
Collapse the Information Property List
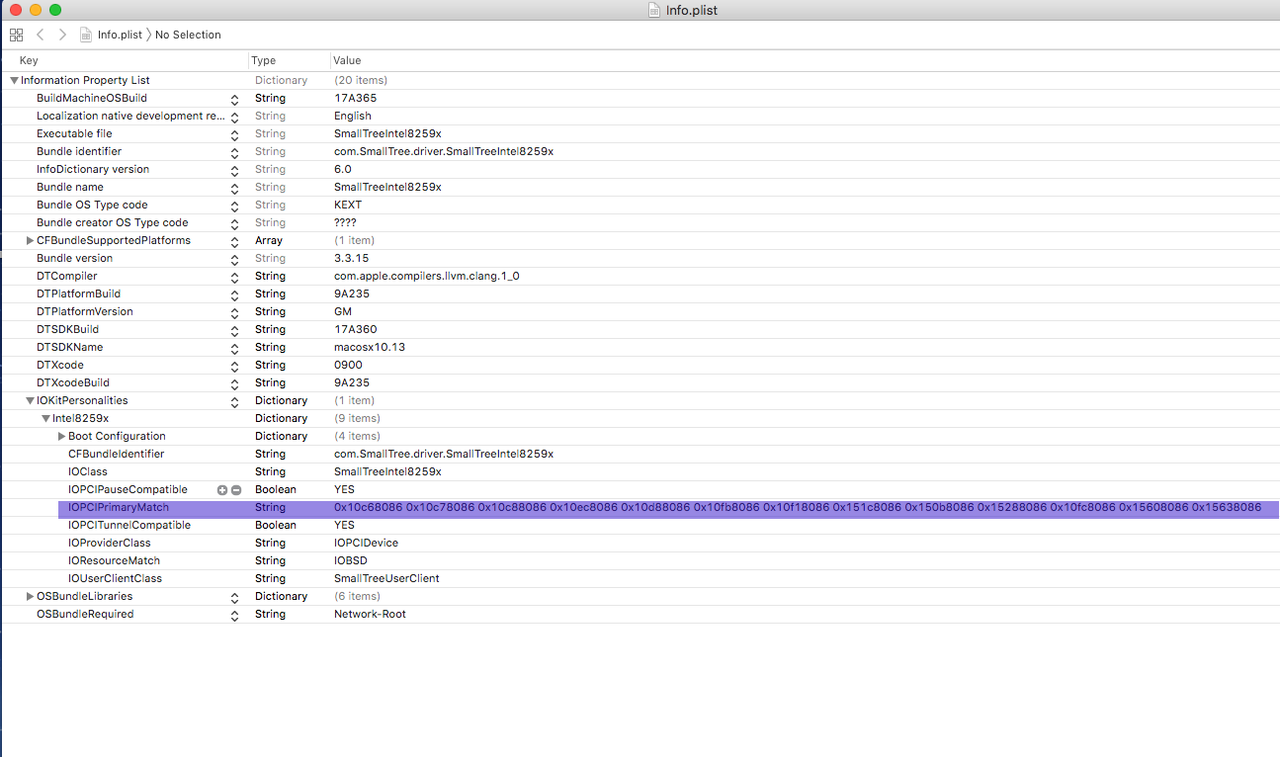[14, 80]
